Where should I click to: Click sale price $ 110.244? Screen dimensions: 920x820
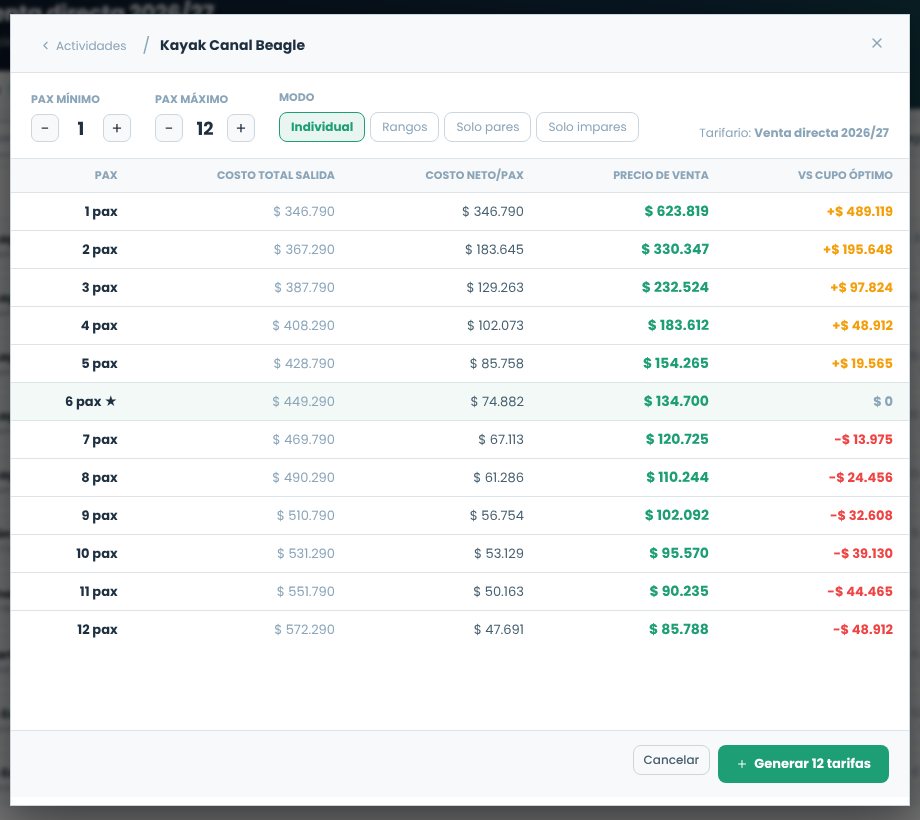pyautogui.click(x=678, y=477)
